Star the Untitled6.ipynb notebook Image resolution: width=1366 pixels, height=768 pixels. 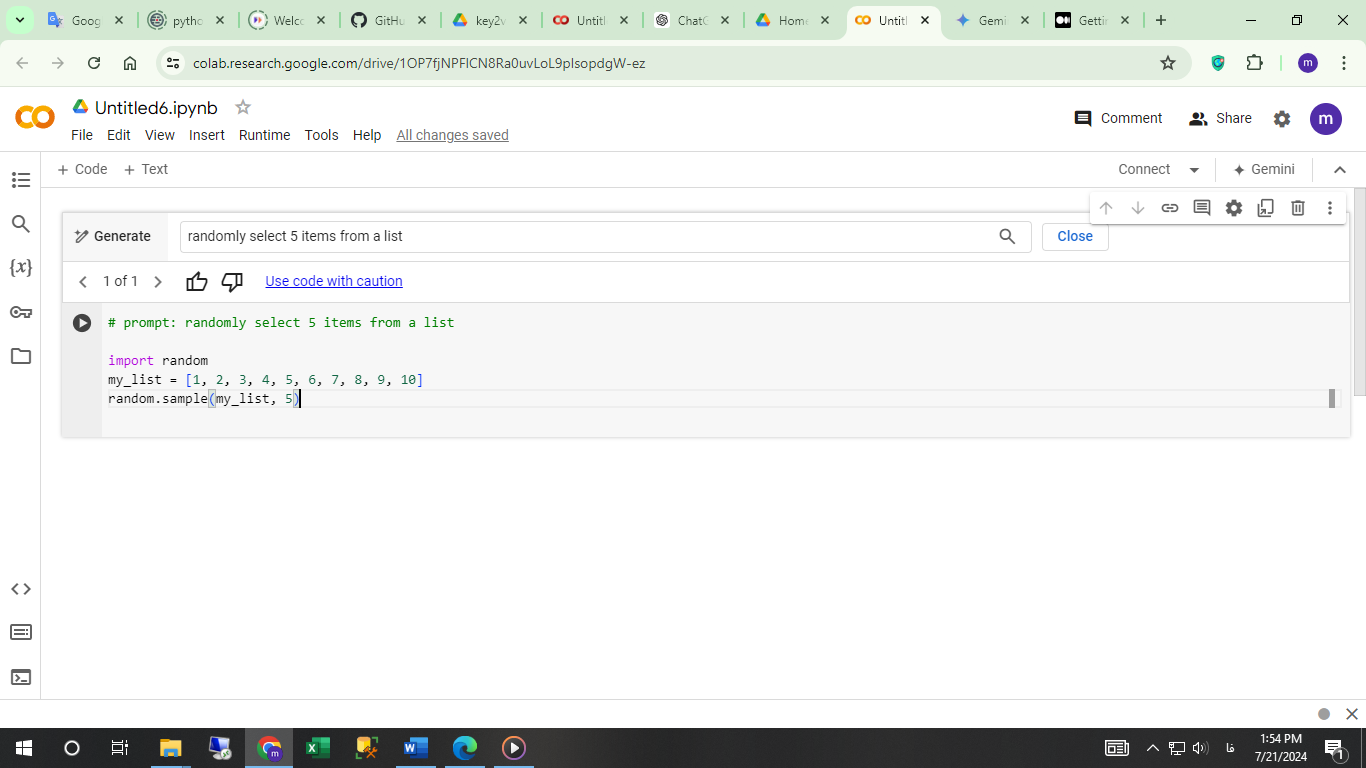242,107
